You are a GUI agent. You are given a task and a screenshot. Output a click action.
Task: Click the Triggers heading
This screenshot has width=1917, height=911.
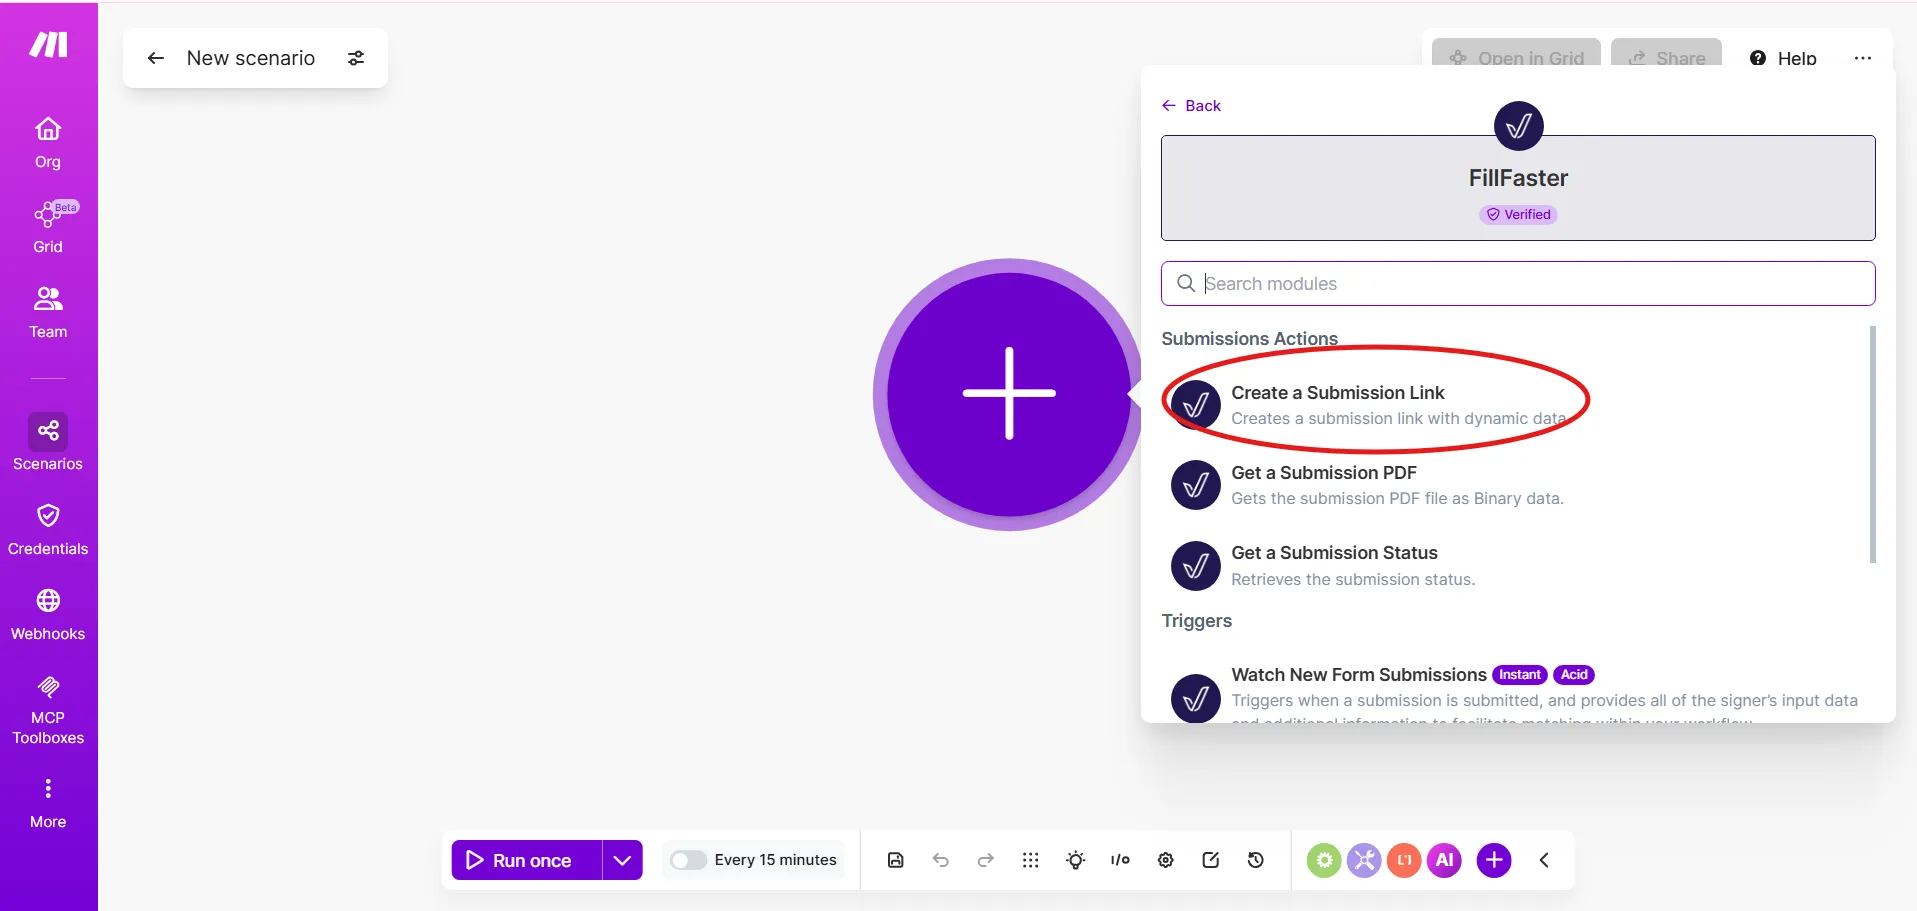(x=1197, y=621)
